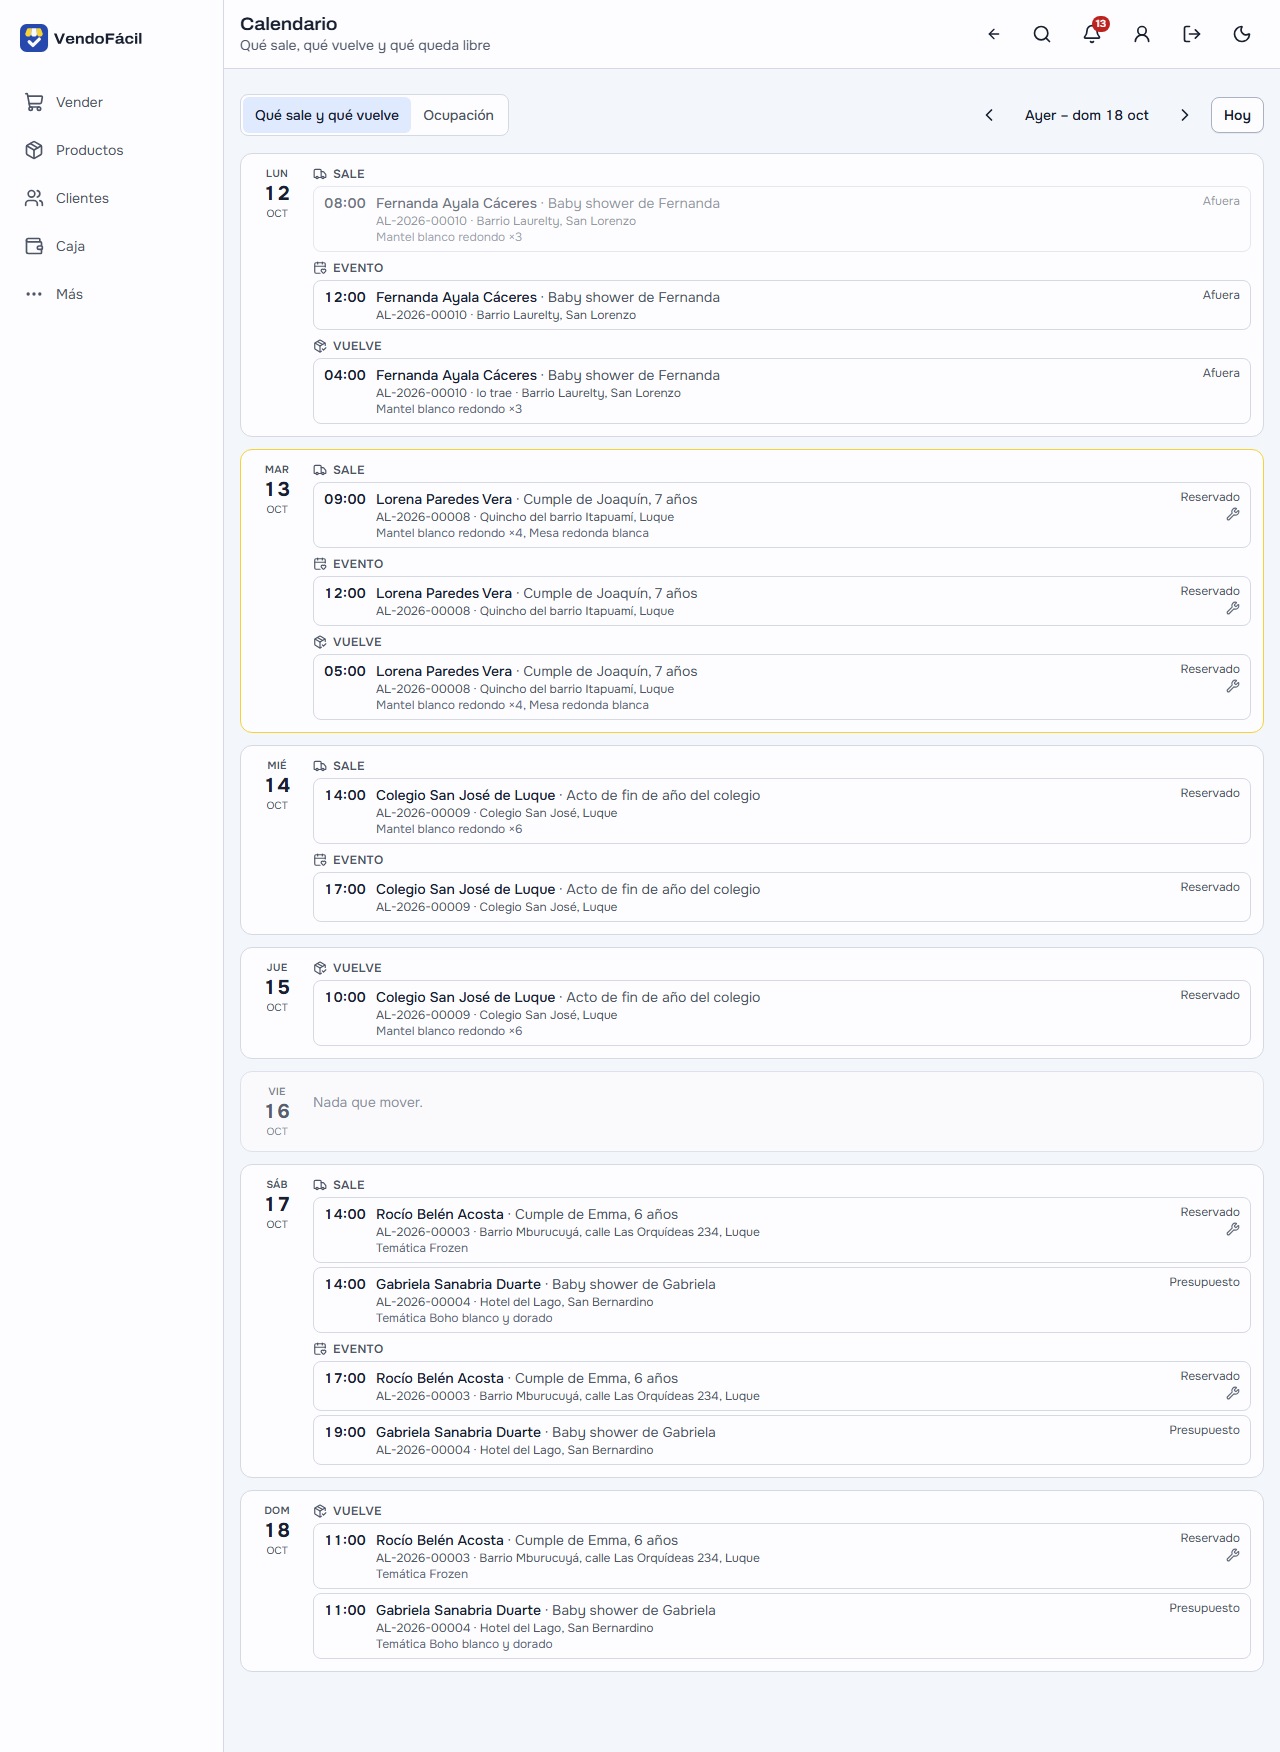Image resolution: width=1280 pixels, height=1752 pixels.
Task: Select the Qué sale y qué vuelve tab
Action: (327, 115)
